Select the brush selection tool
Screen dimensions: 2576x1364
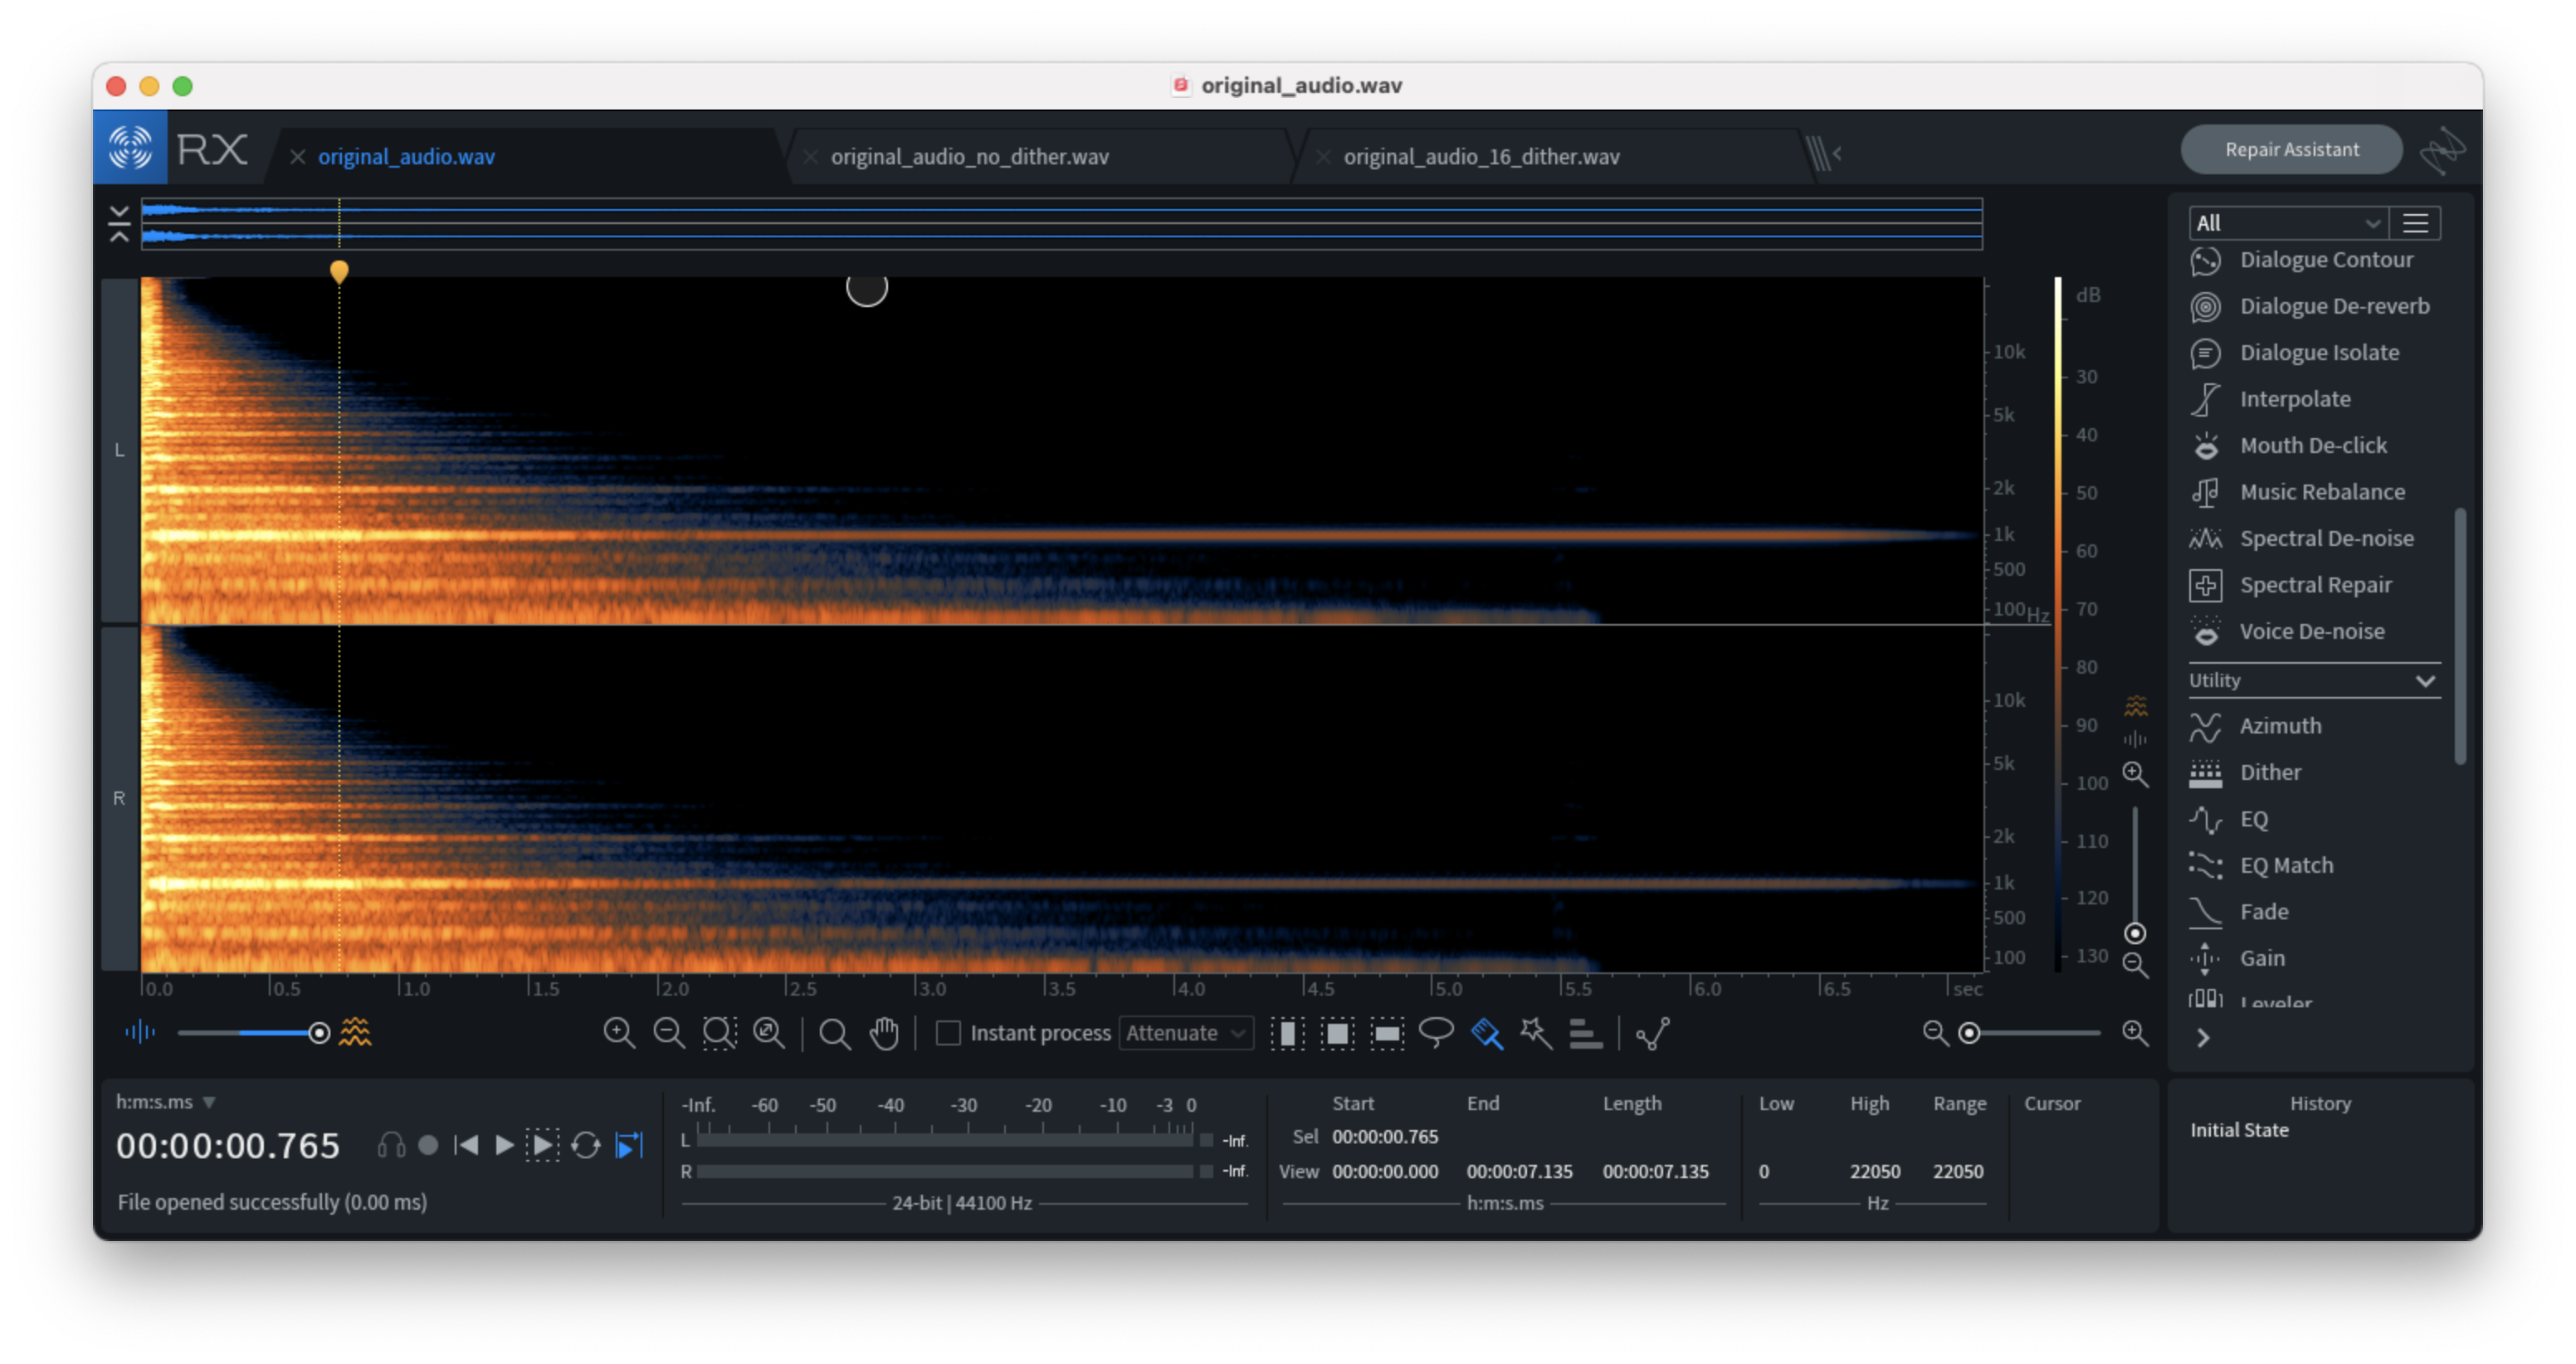[1487, 1034]
